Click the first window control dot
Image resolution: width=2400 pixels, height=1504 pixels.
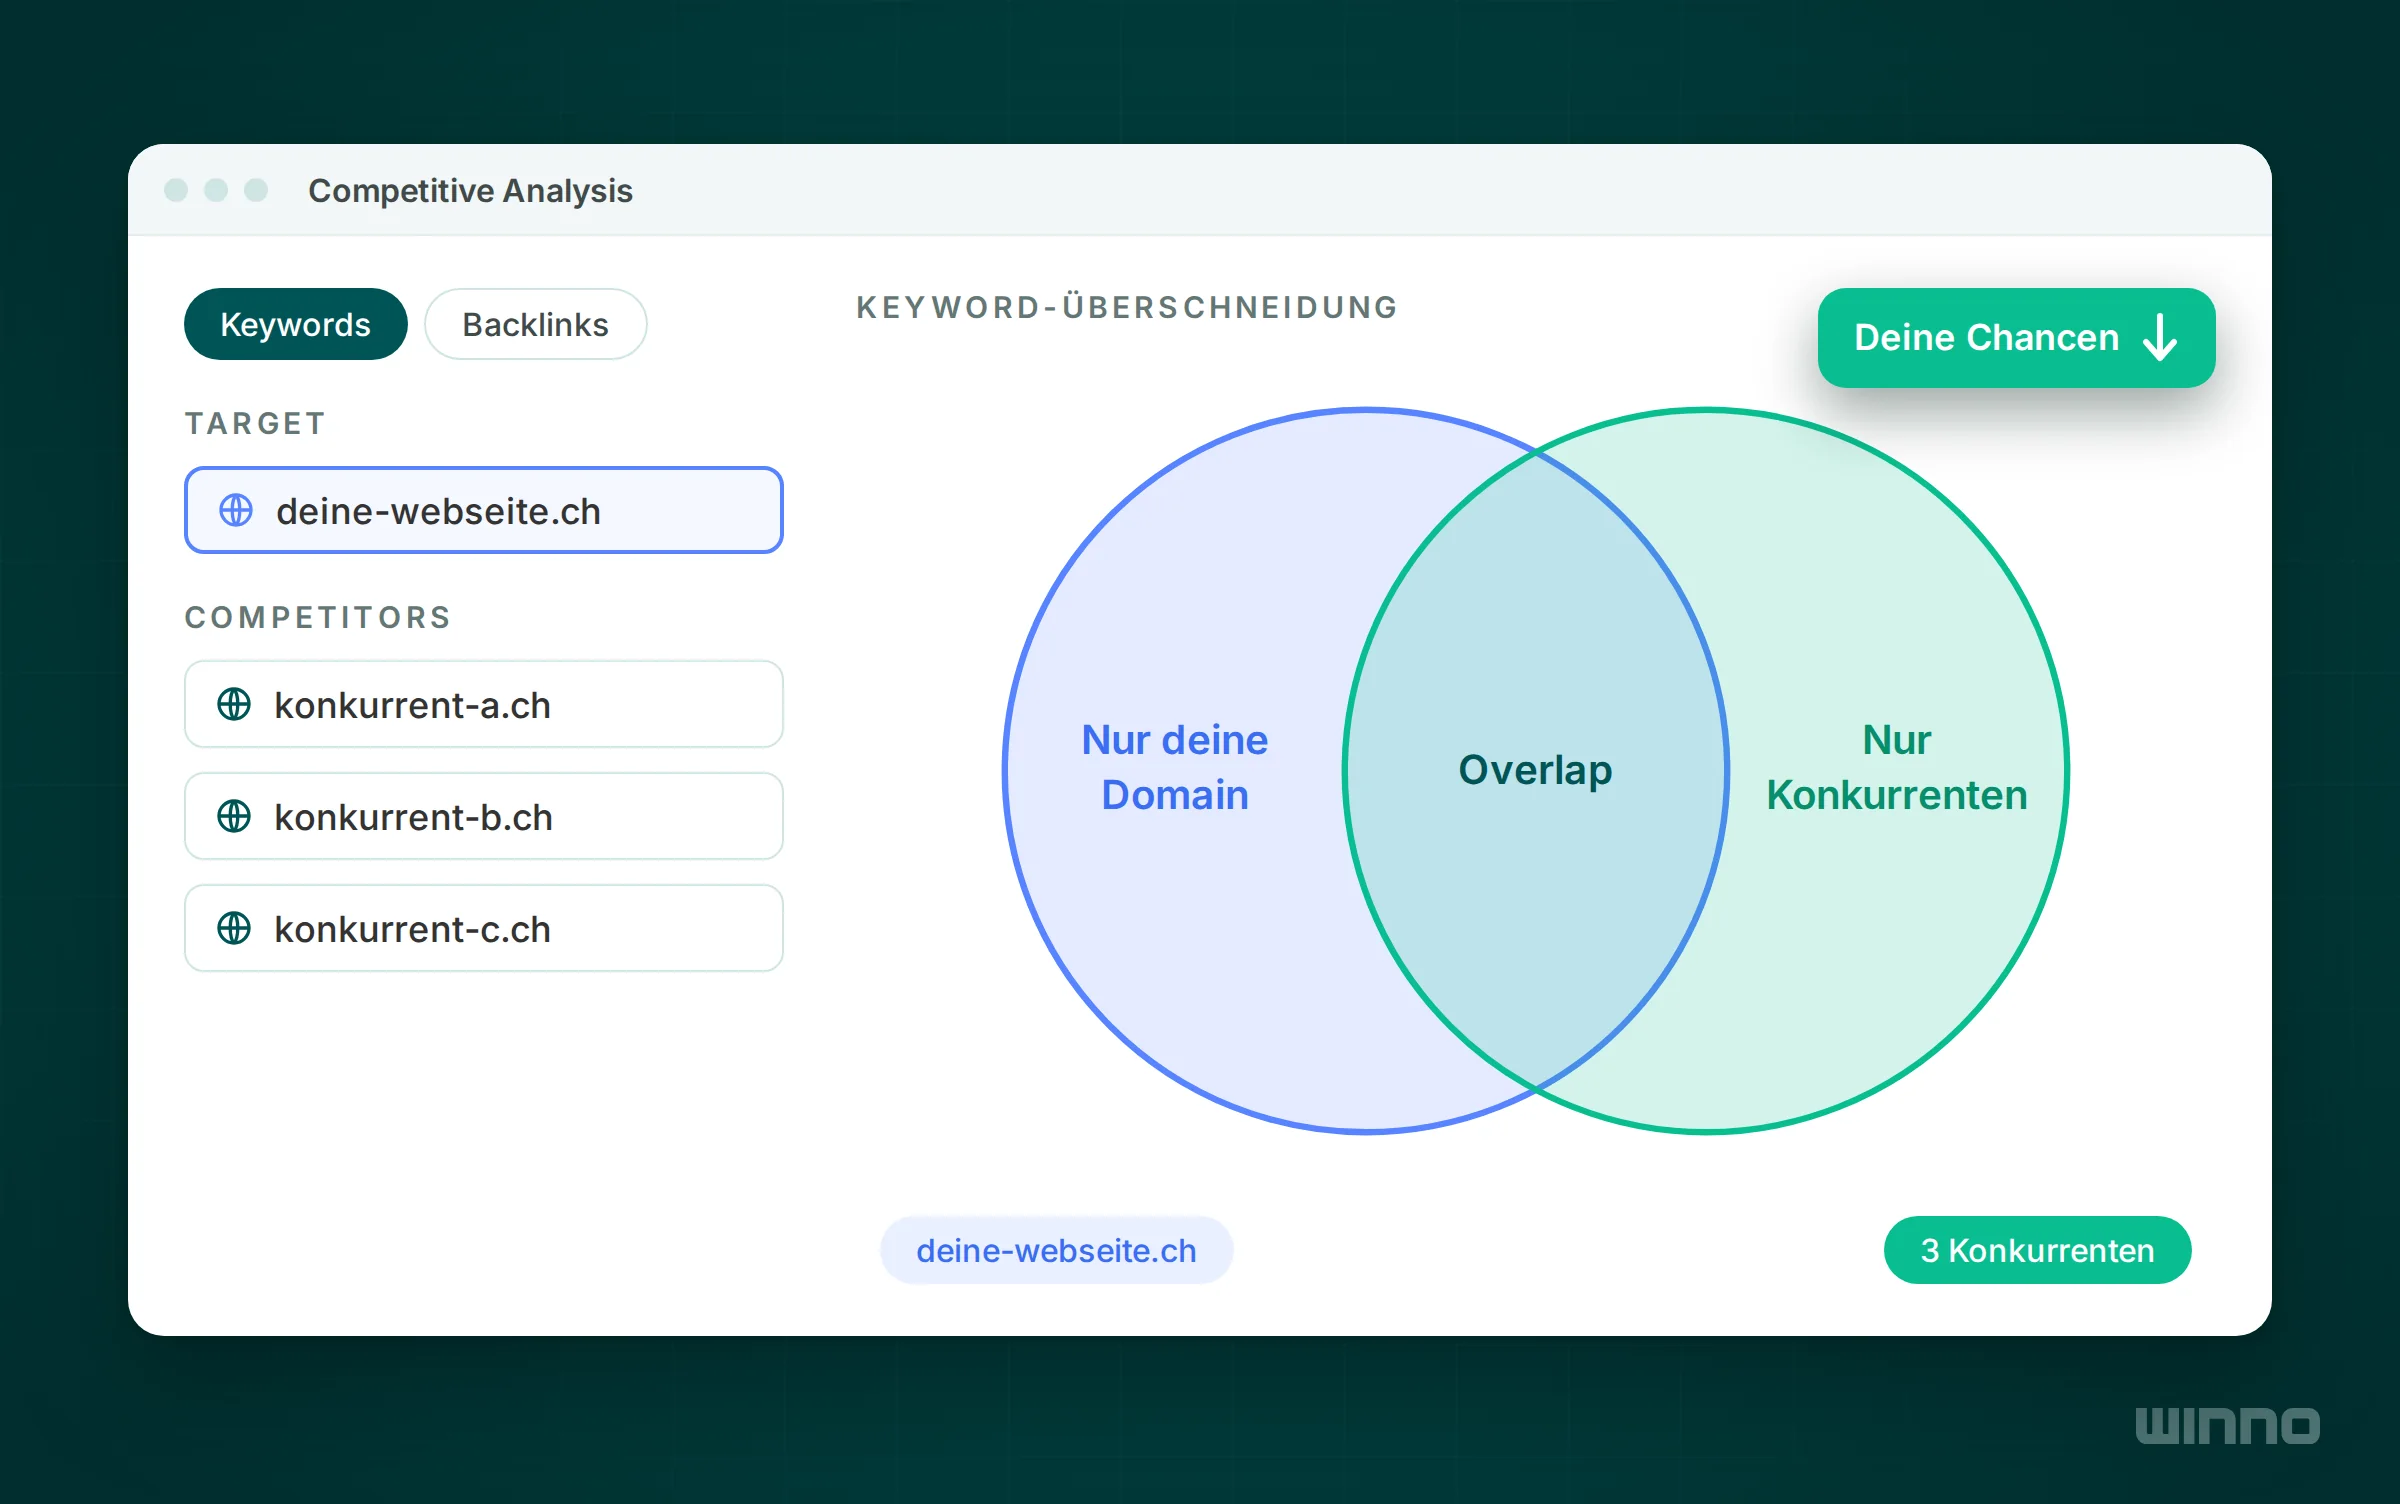pos(176,190)
